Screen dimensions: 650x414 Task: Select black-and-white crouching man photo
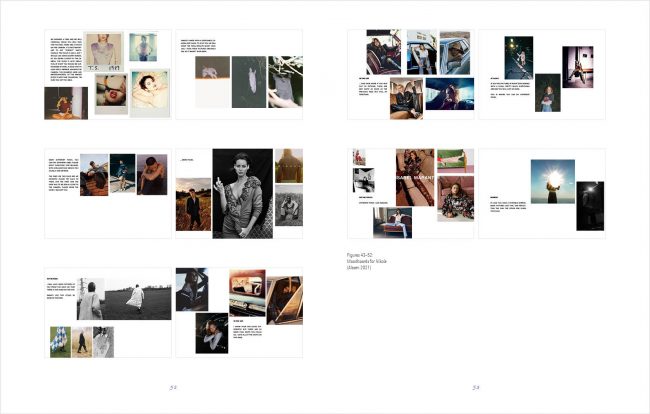(289, 205)
